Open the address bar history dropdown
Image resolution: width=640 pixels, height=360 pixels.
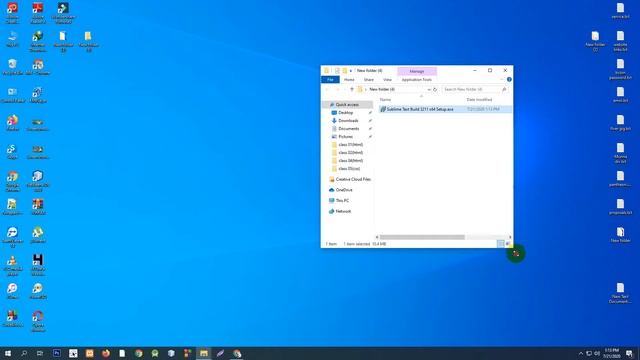tap(429, 89)
